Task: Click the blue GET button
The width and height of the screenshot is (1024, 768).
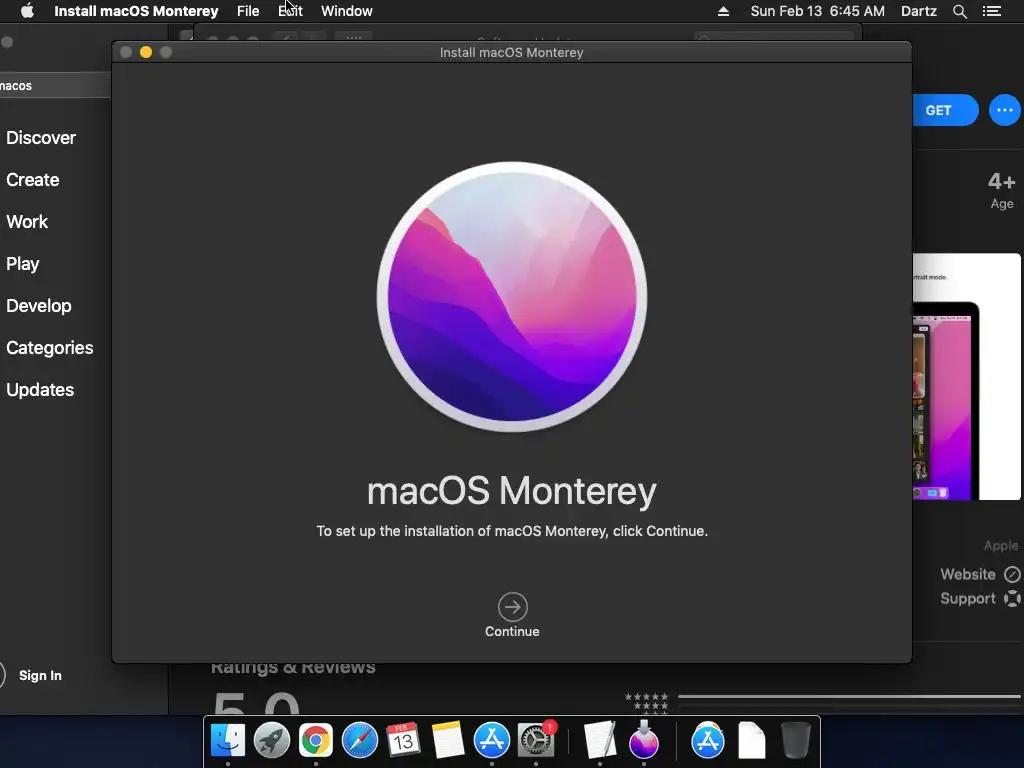Action: pyautogui.click(x=945, y=110)
